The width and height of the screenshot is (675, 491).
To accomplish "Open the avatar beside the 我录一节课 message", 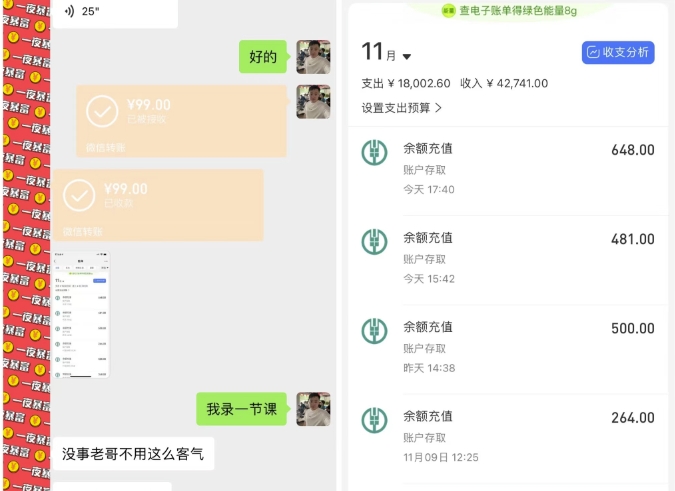I will 313,408.
